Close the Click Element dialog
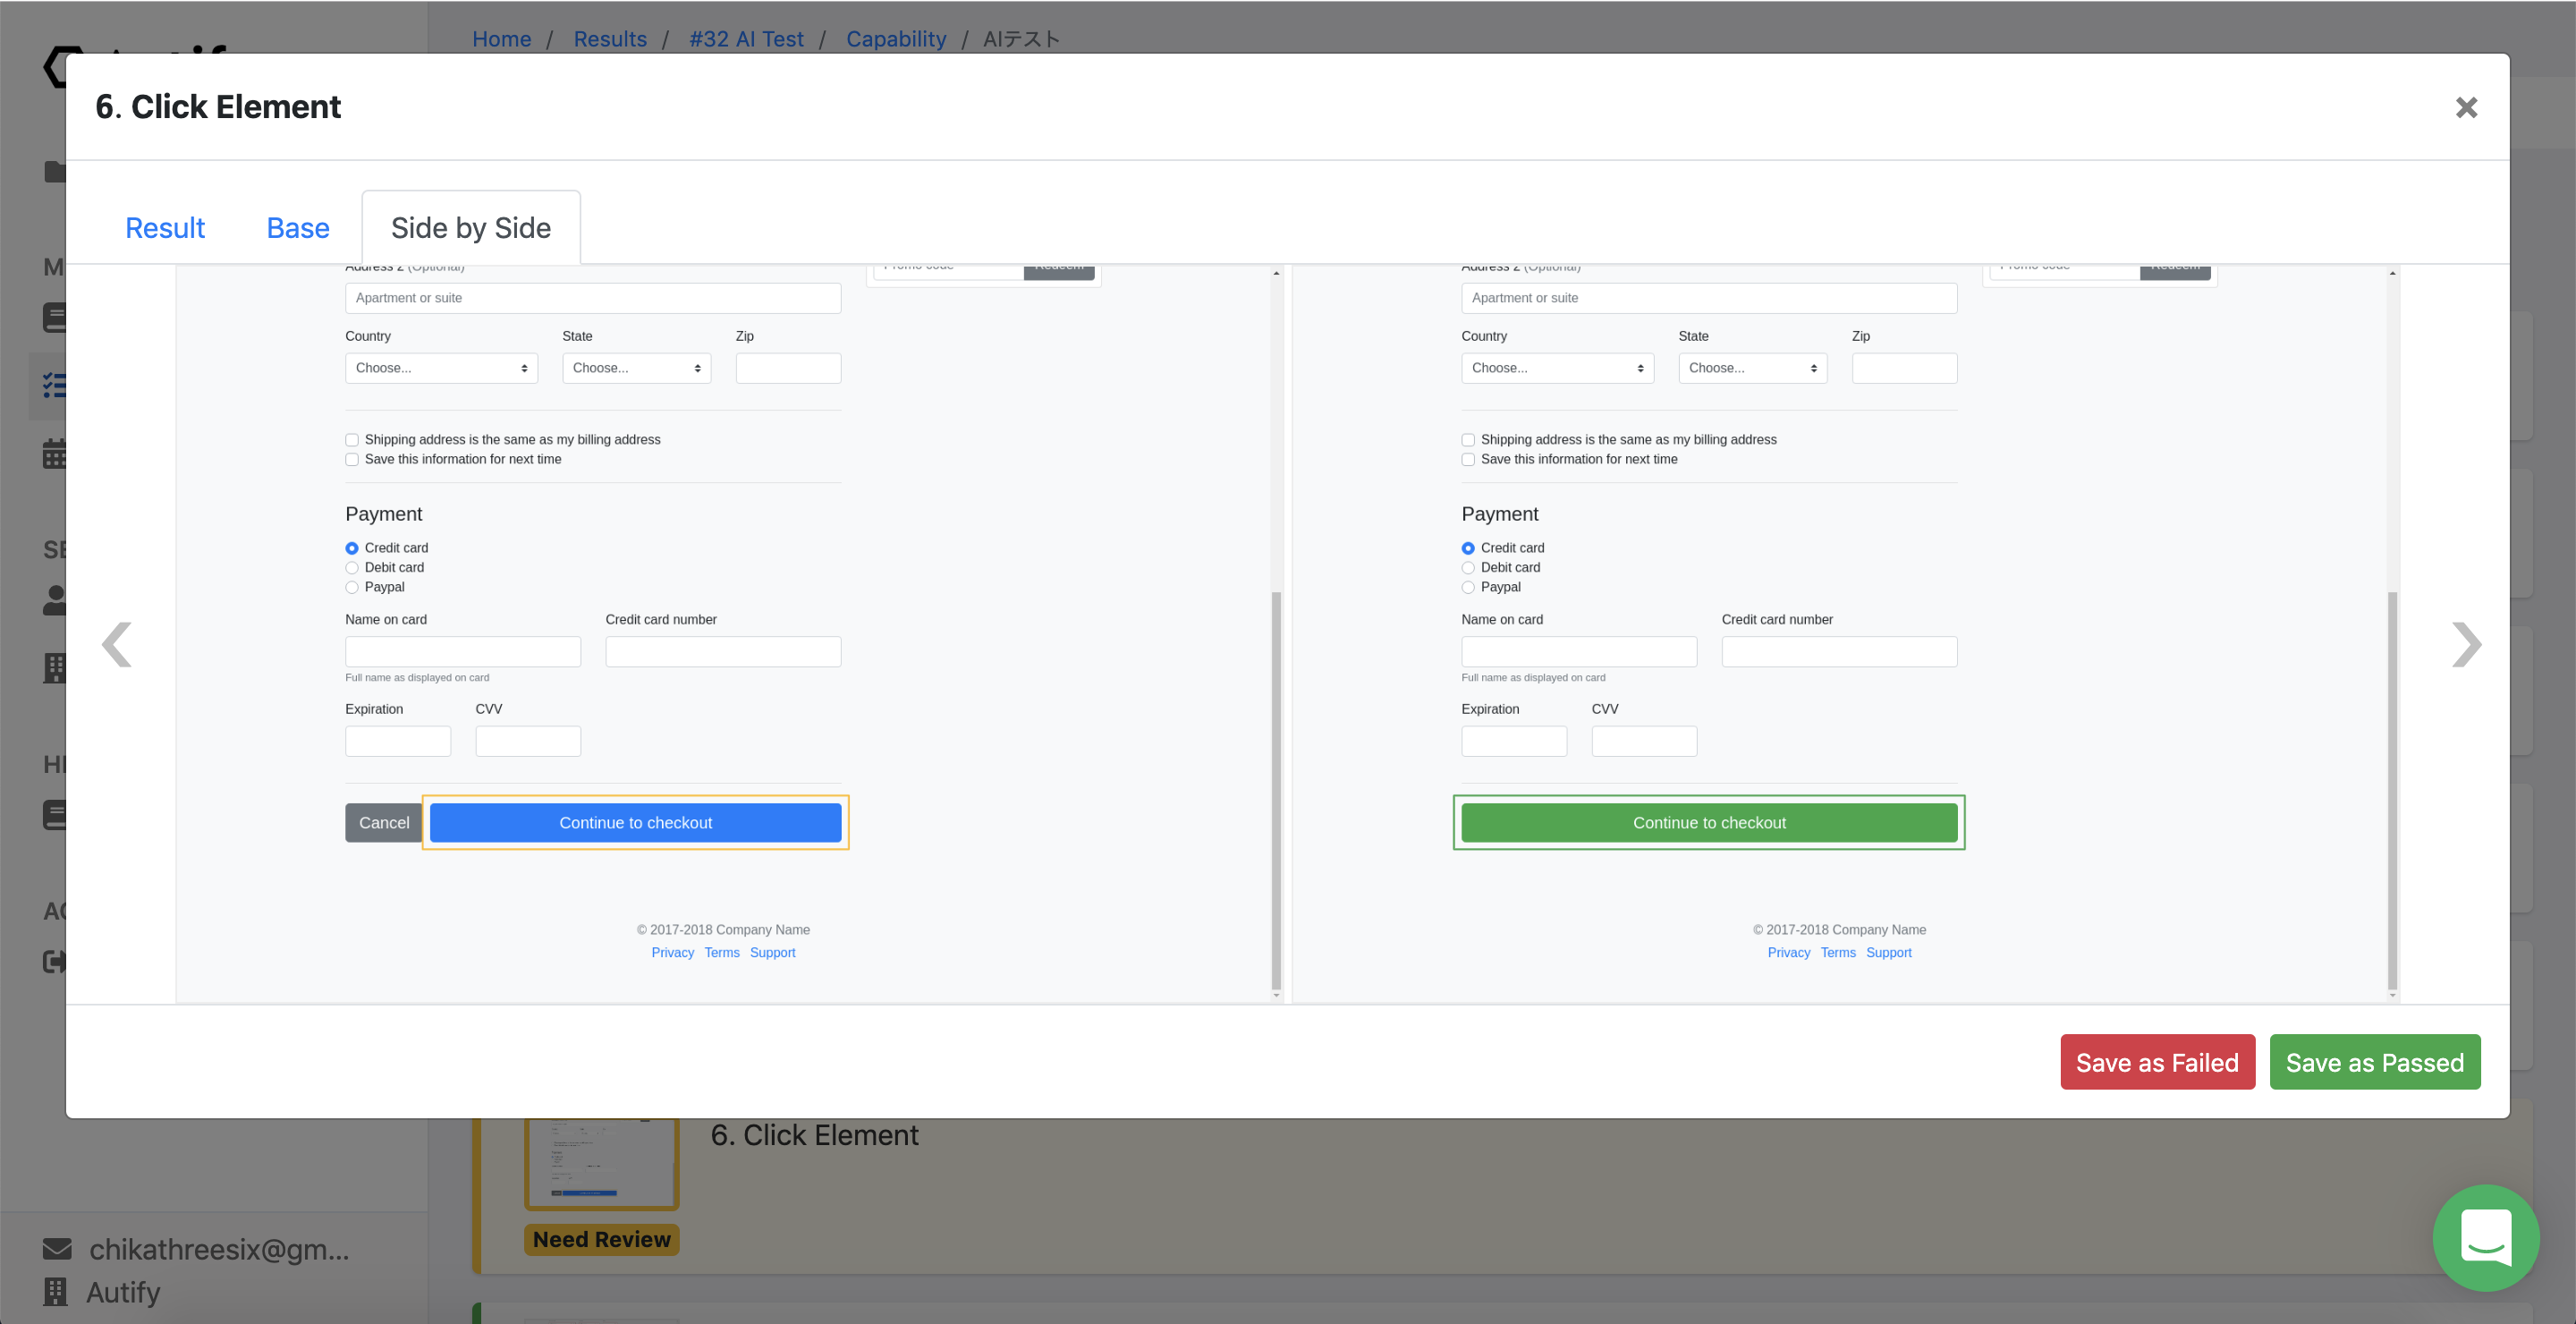The height and width of the screenshot is (1324, 2576). [2465, 107]
